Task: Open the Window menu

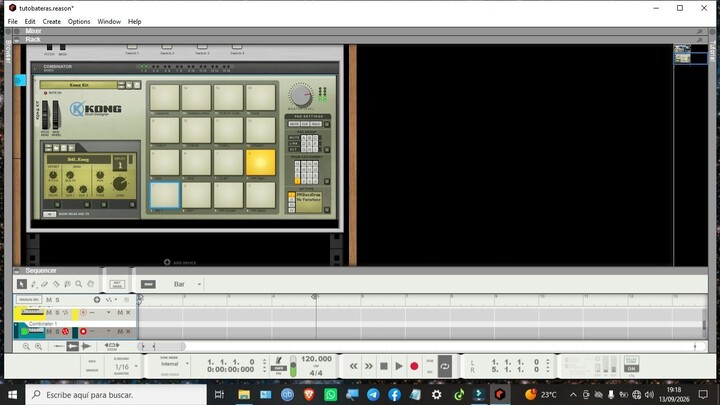Action: pos(109,22)
